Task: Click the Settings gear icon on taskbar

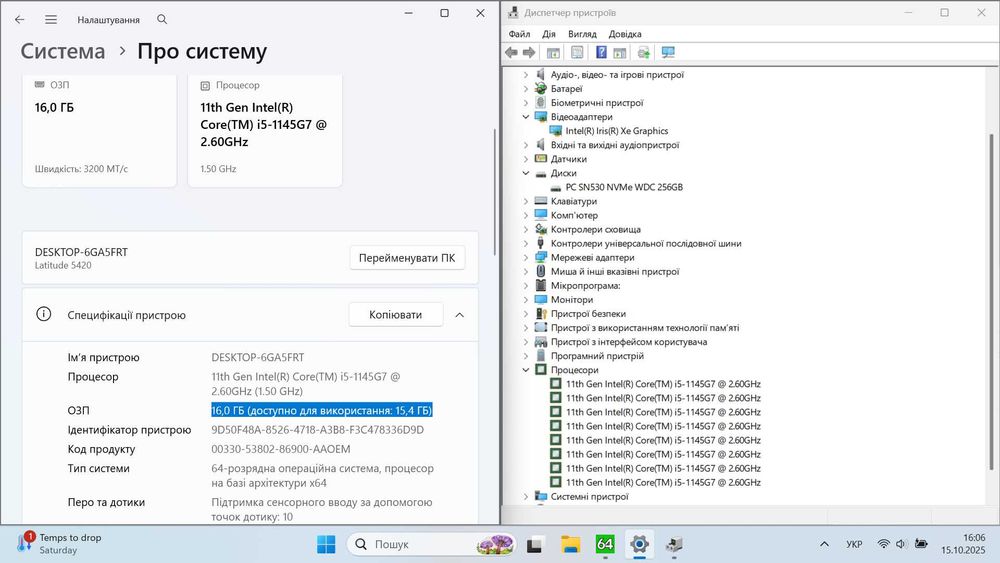Action: [639, 544]
